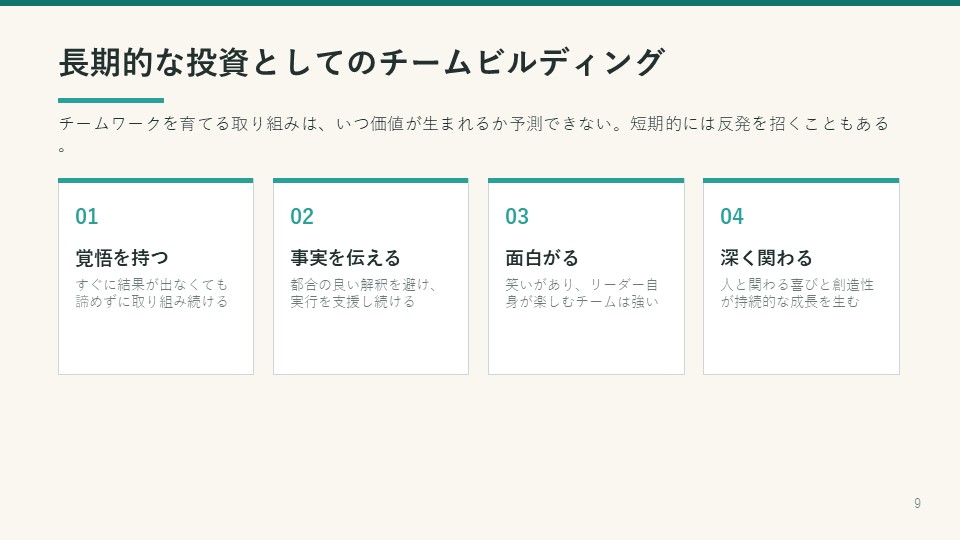Select the number 03 label
This screenshot has width=960, height=540.
pos(517,216)
